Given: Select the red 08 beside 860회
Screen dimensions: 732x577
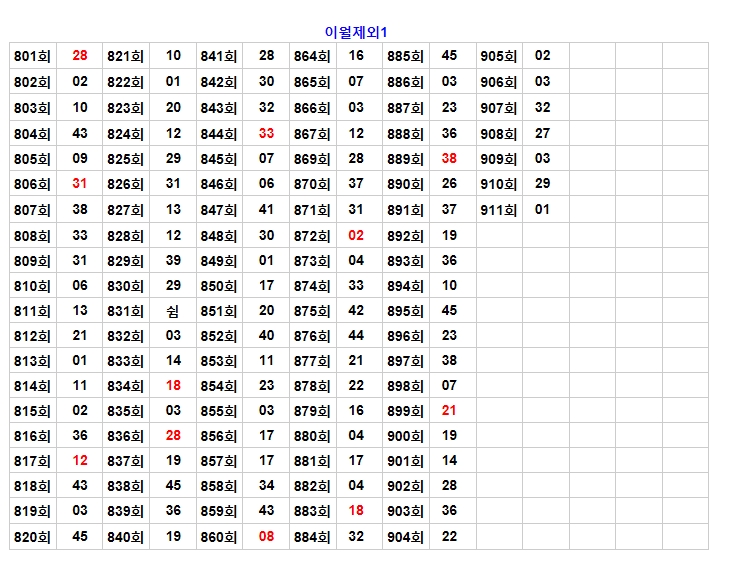Looking at the screenshot, I should coord(266,536).
